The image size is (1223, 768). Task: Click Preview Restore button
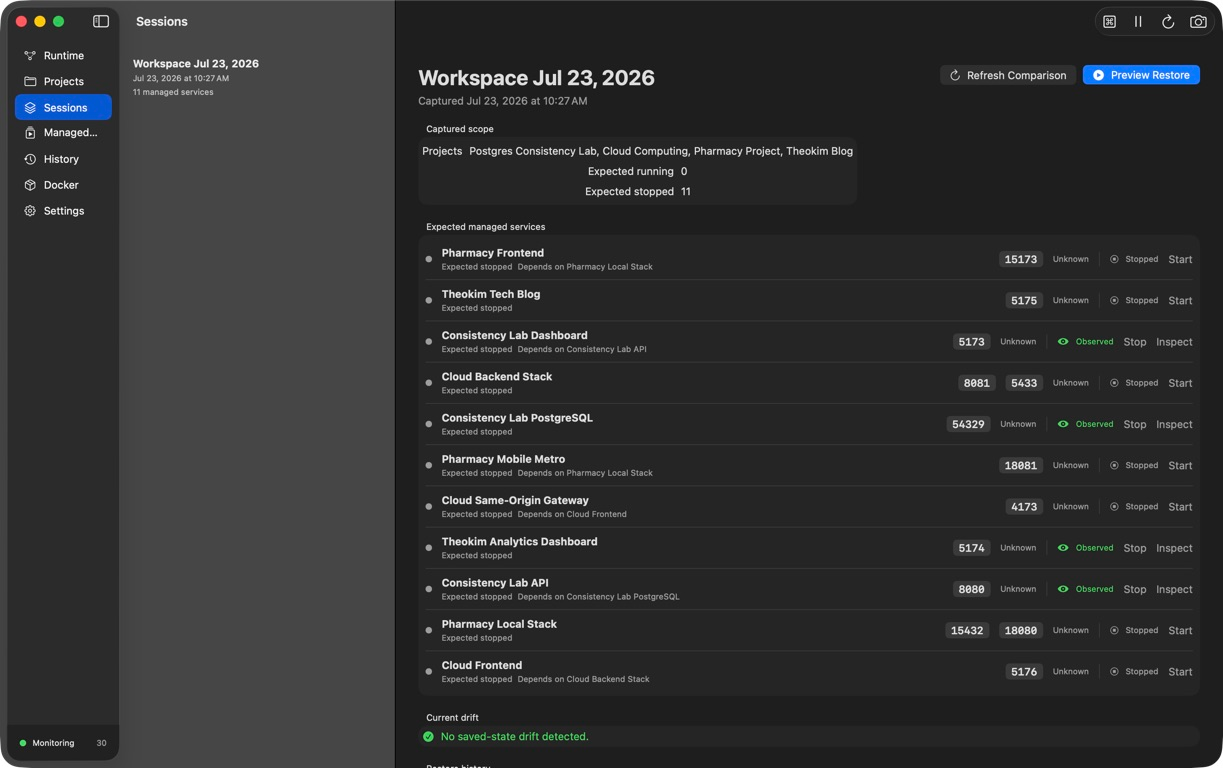coord(1141,75)
